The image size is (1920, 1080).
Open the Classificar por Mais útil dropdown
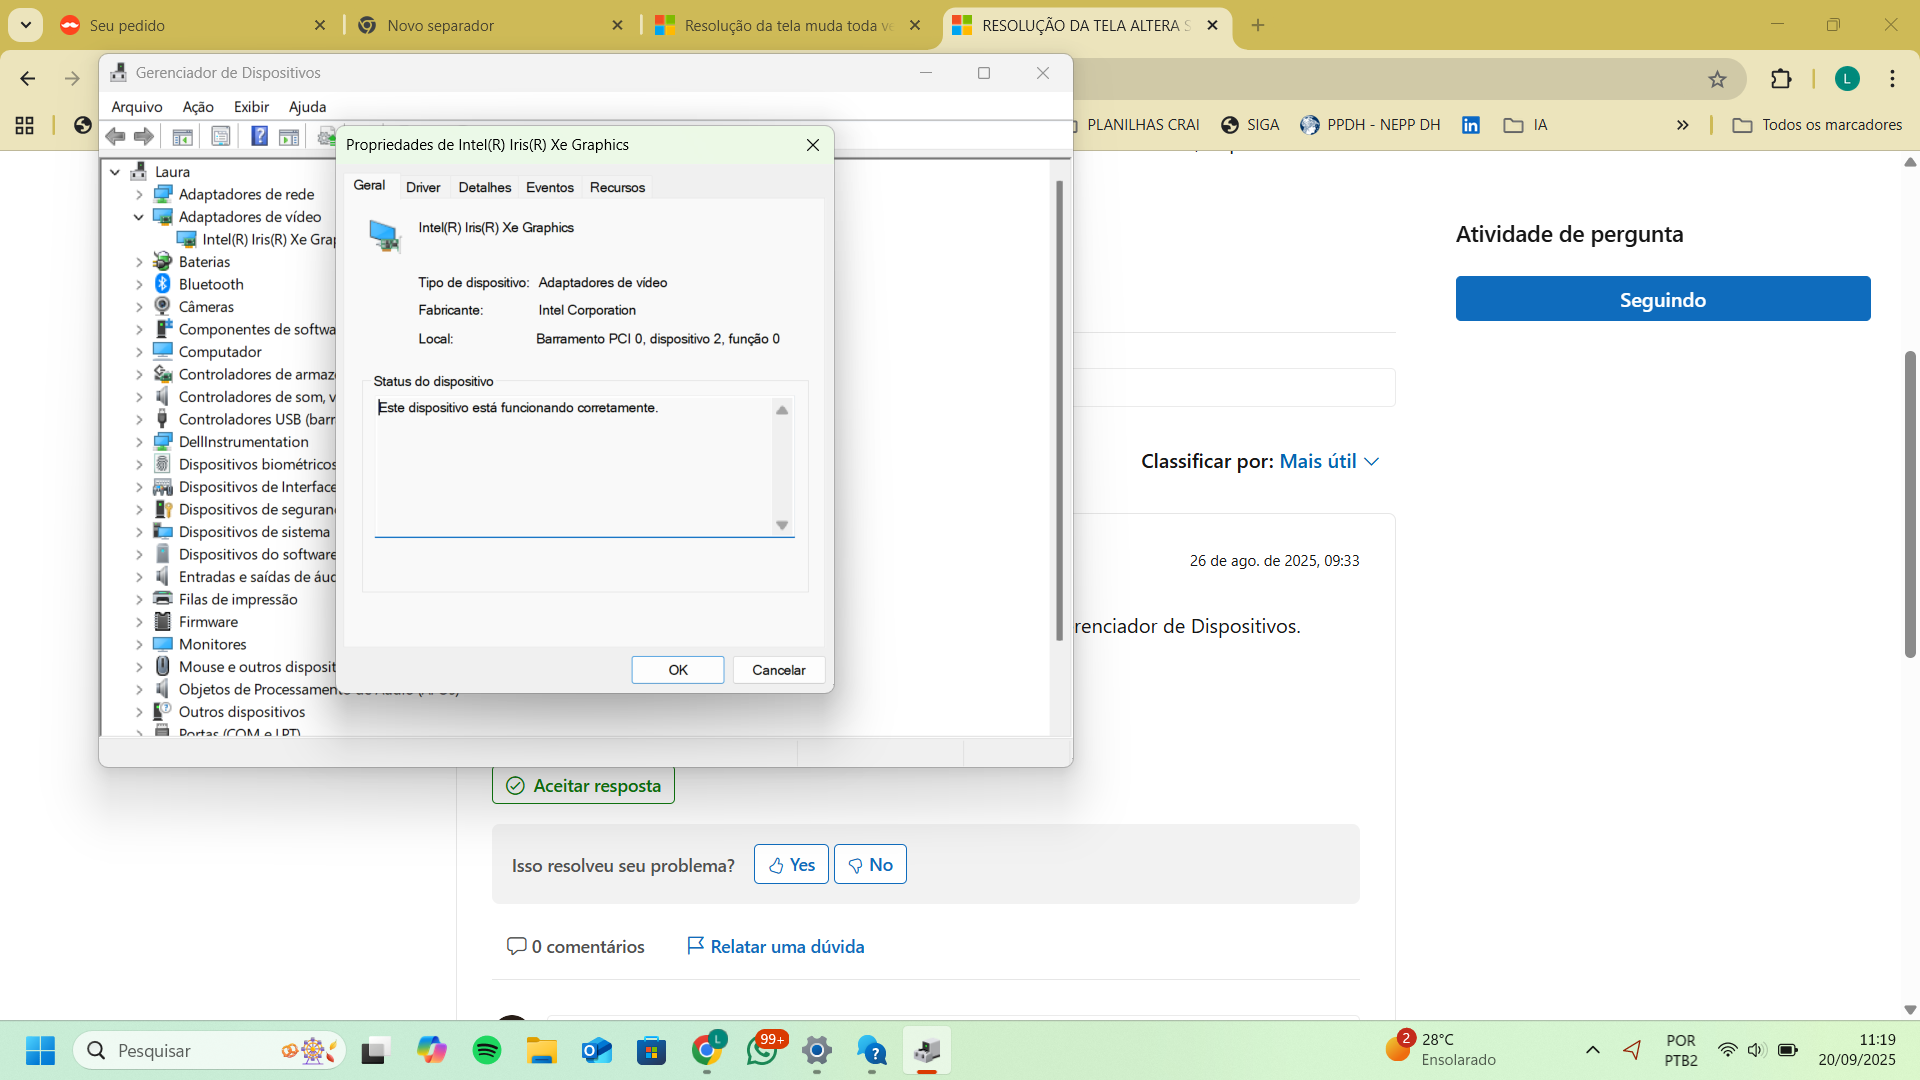pyautogui.click(x=1329, y=461)
